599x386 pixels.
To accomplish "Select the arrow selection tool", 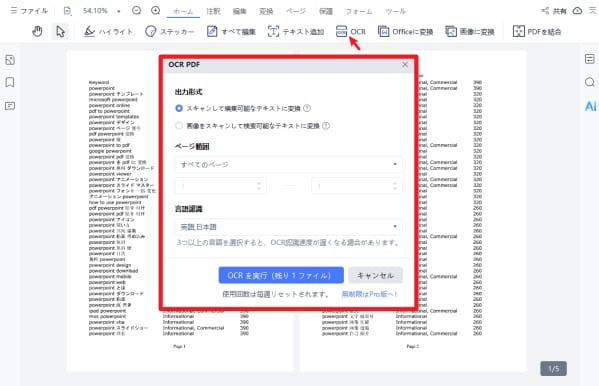I will point(60,31).
